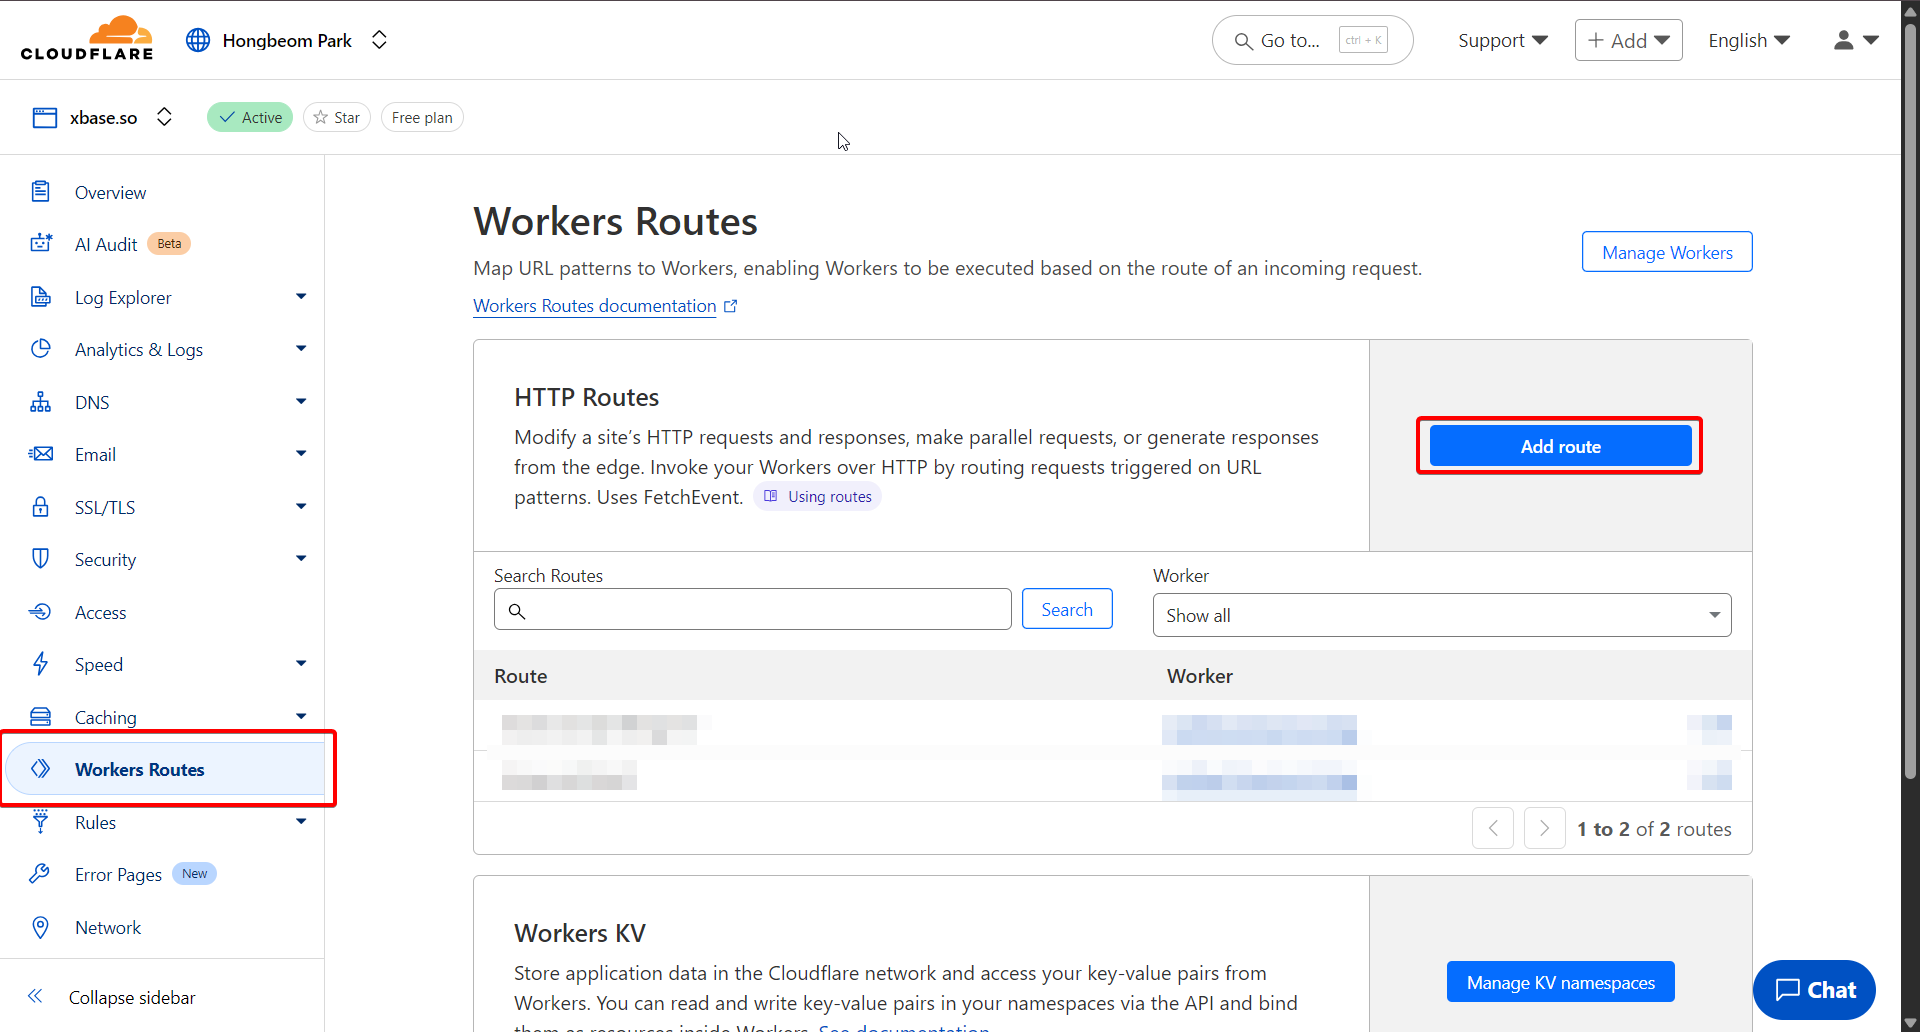
Task: Click the Manage Workers button
Action: pyautogui.click(x=1667, y=252)
